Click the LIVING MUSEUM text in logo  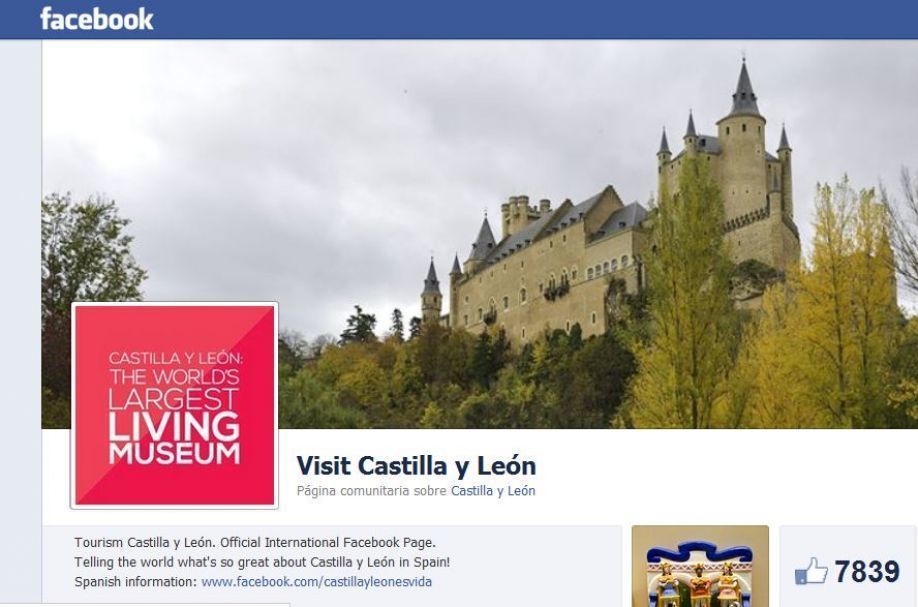pyautogui.click(x=174, y=439)
